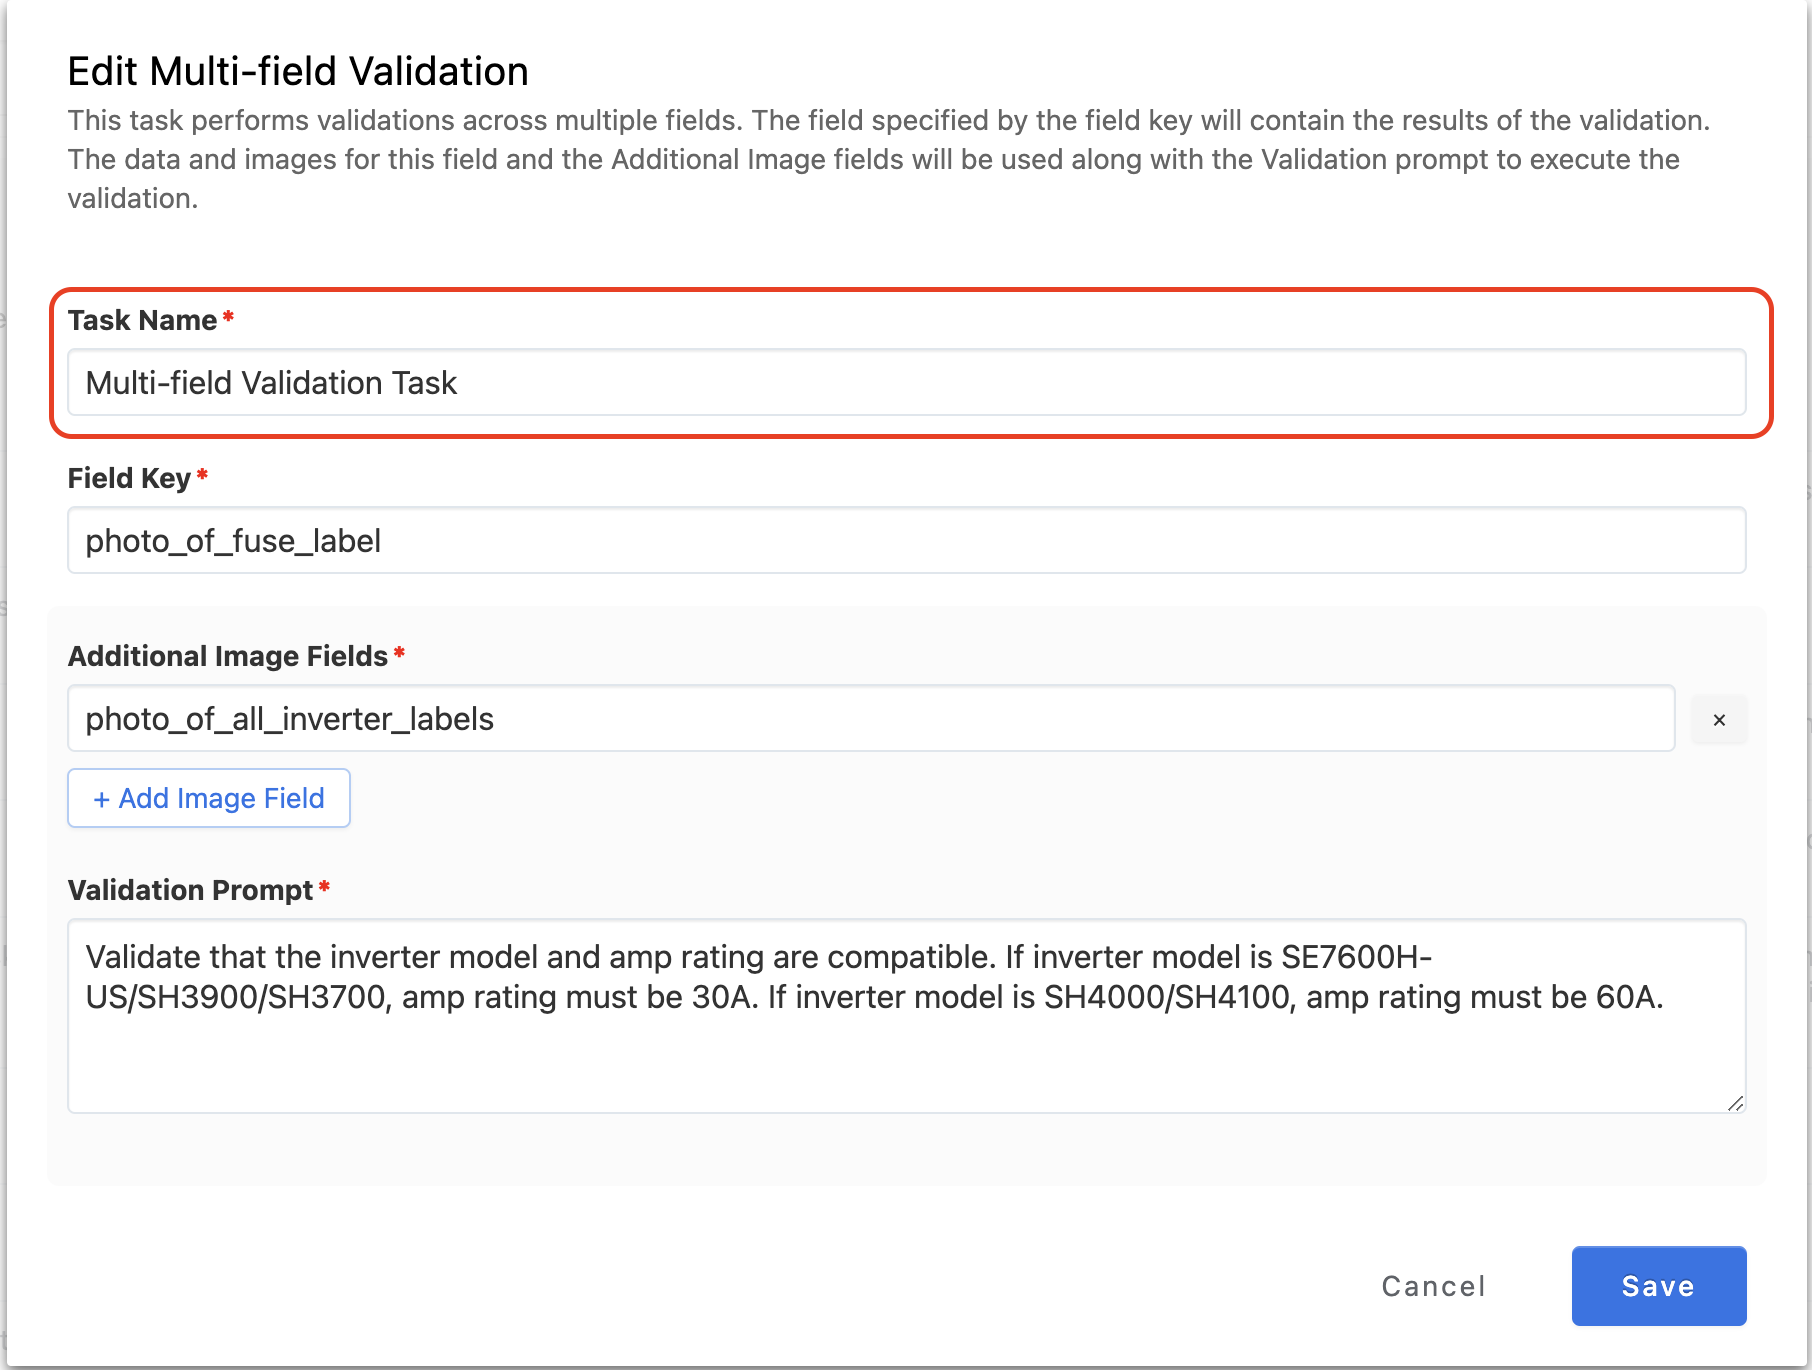Cancel editing the validation task
1812x1370 pixels.
[1433, 1286]
